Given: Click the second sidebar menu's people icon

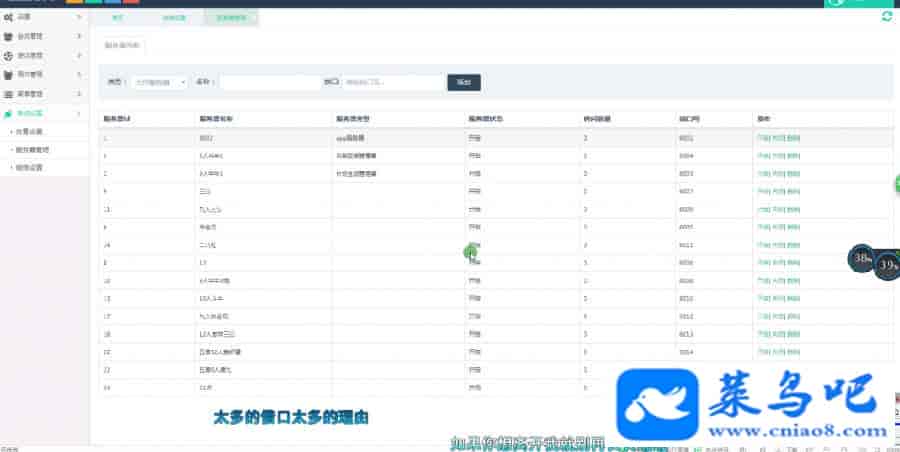Looking at the screenshot, I should click(8, 36).
